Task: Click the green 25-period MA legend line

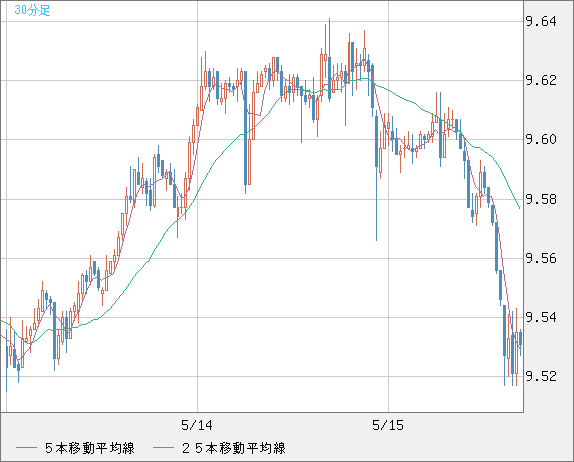Action: click(163, 448)
